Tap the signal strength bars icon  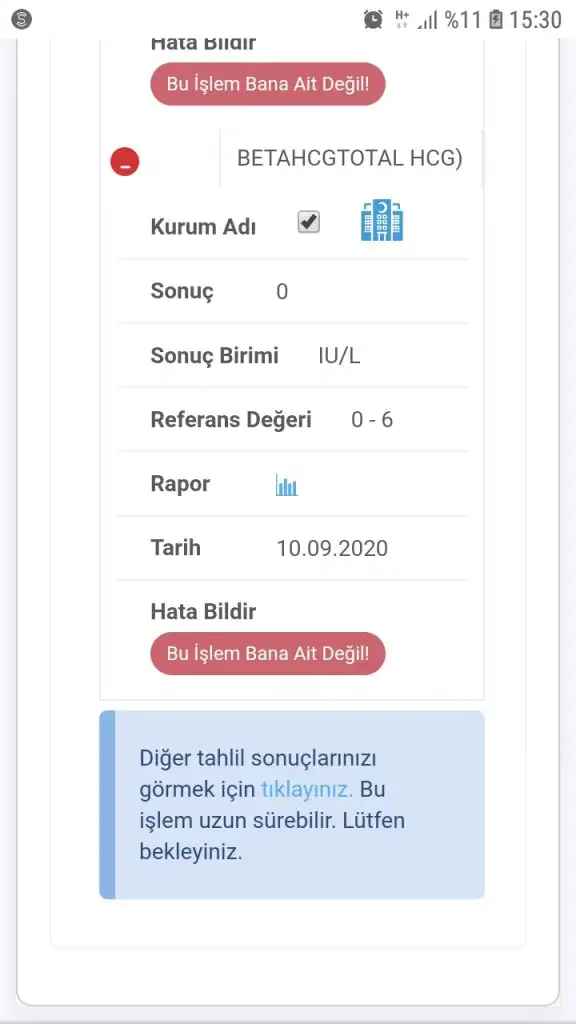pos(428,20)
